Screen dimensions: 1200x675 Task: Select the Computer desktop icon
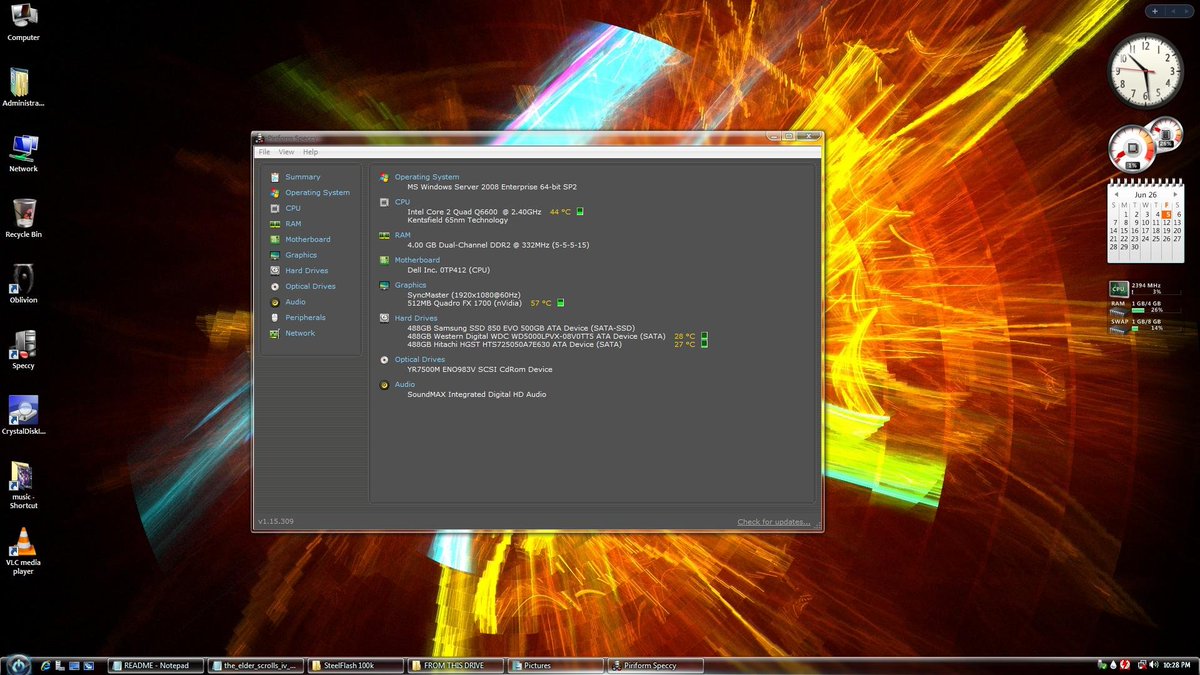[x=23, y=23]
